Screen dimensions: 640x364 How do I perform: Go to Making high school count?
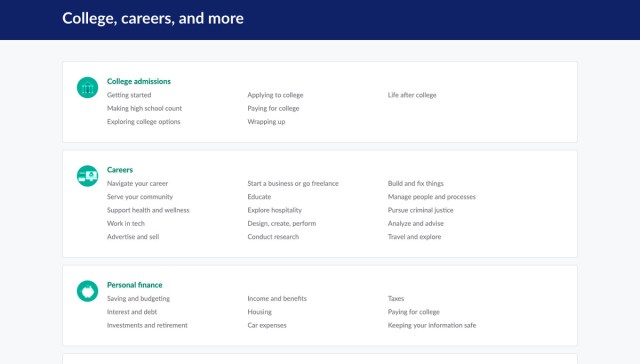(x=144, y=108)
